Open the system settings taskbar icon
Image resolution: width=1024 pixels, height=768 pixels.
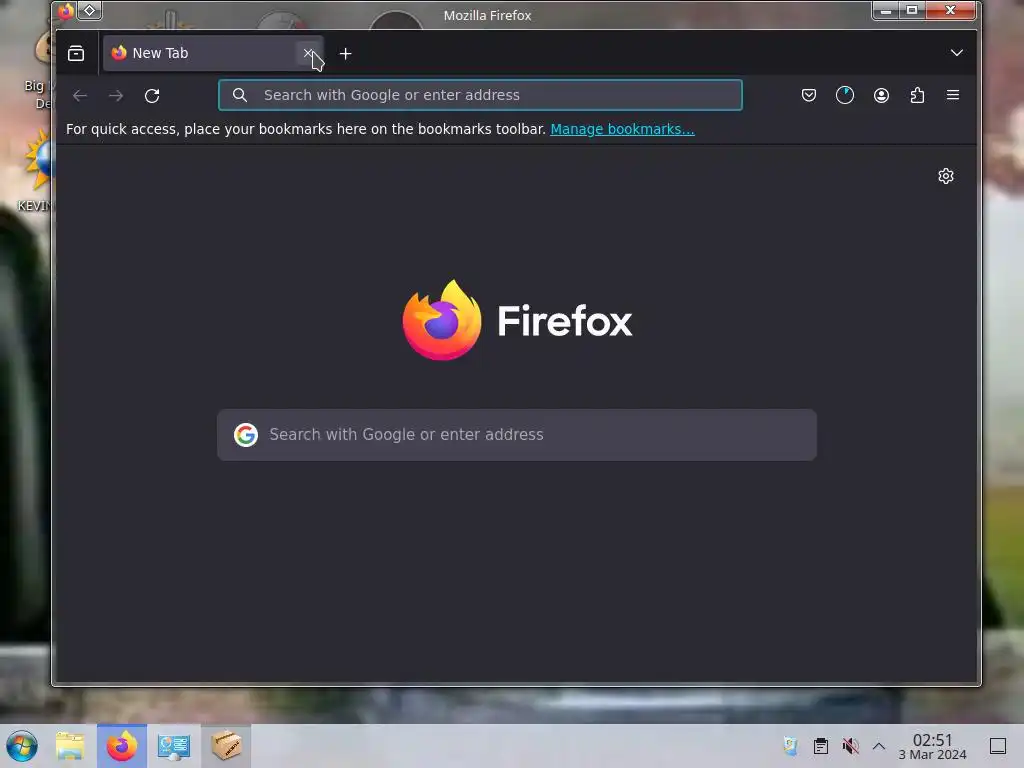(174, 746)
